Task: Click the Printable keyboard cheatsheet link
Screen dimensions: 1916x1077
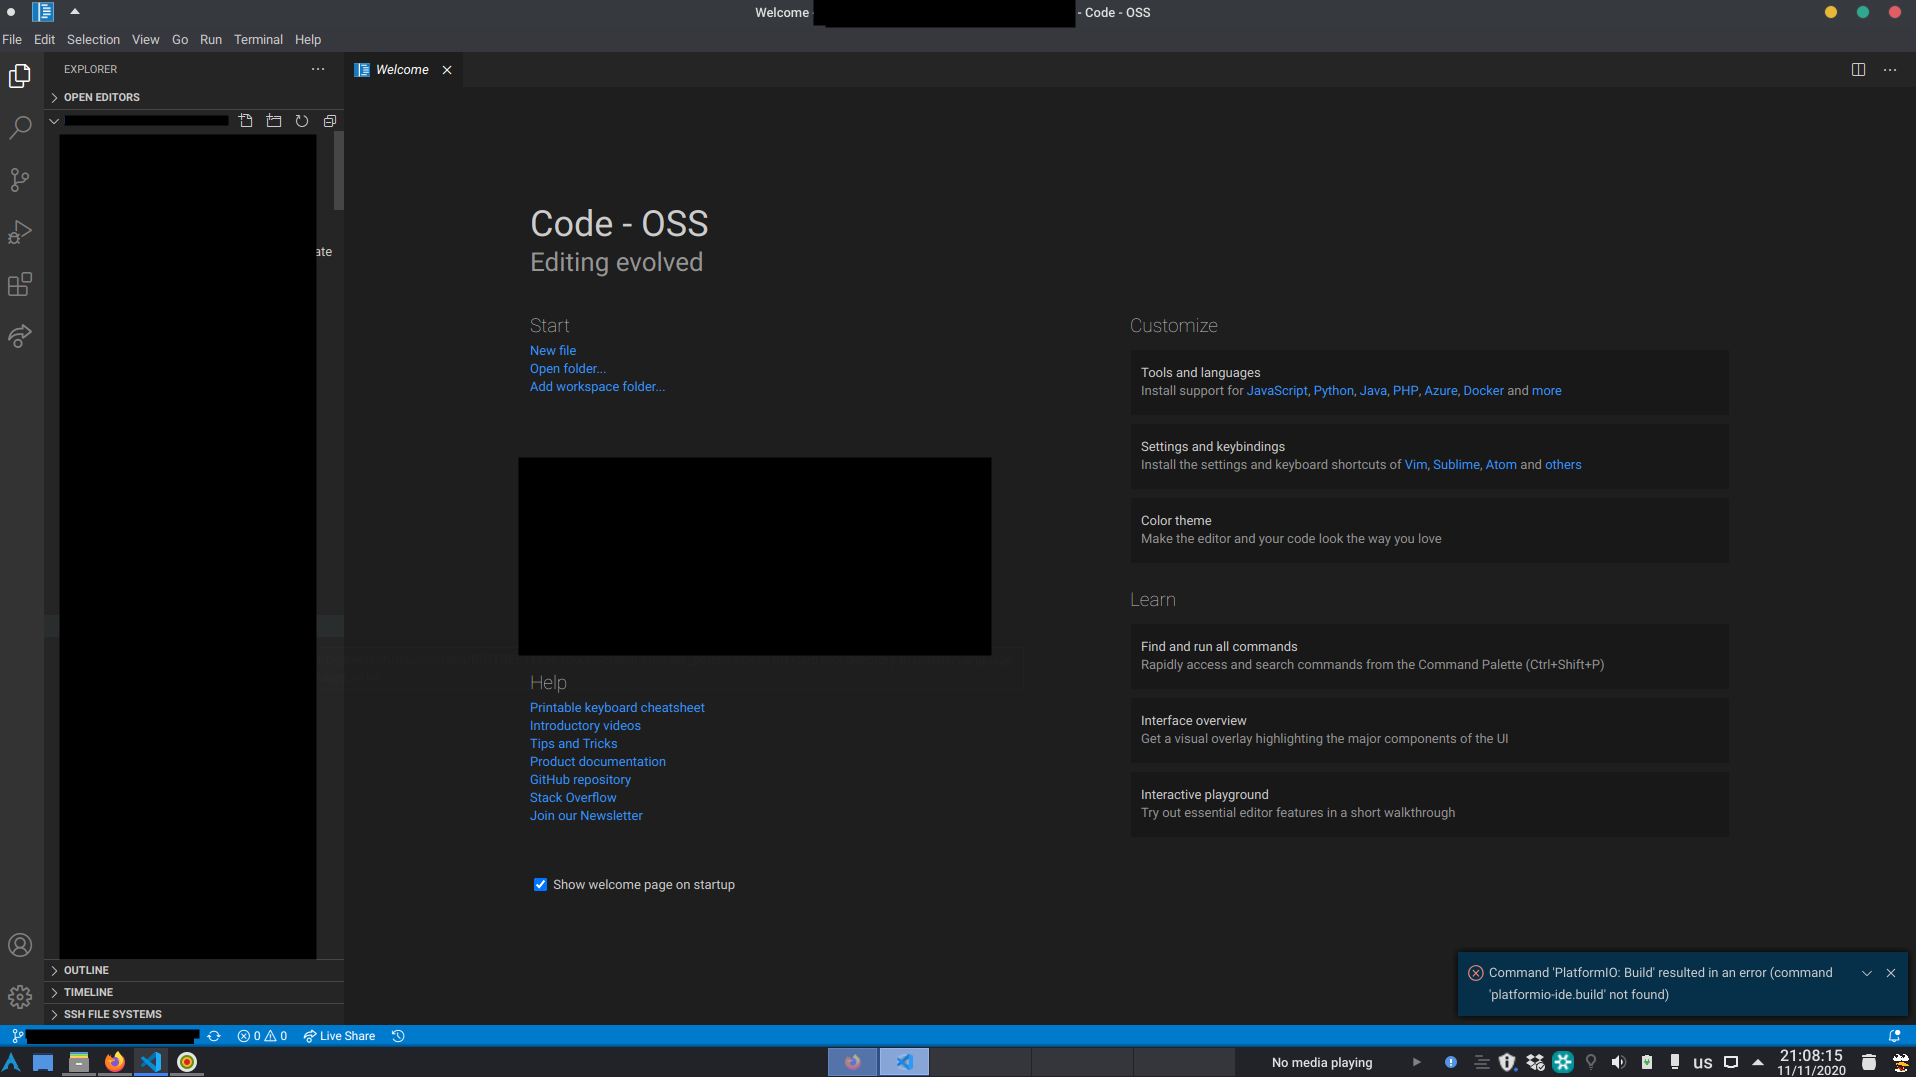Action: pyautogui.click(x=617, y=707)
